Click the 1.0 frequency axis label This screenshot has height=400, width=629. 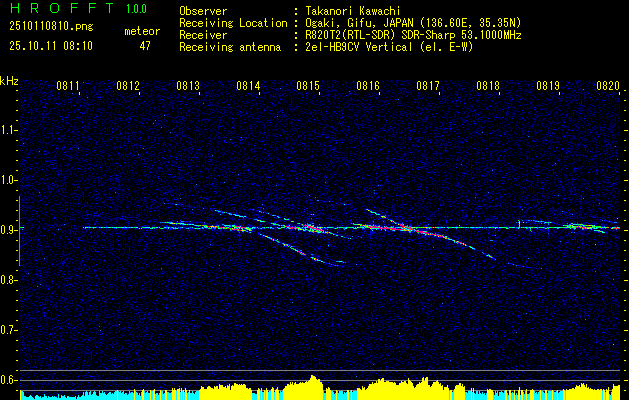8,180
